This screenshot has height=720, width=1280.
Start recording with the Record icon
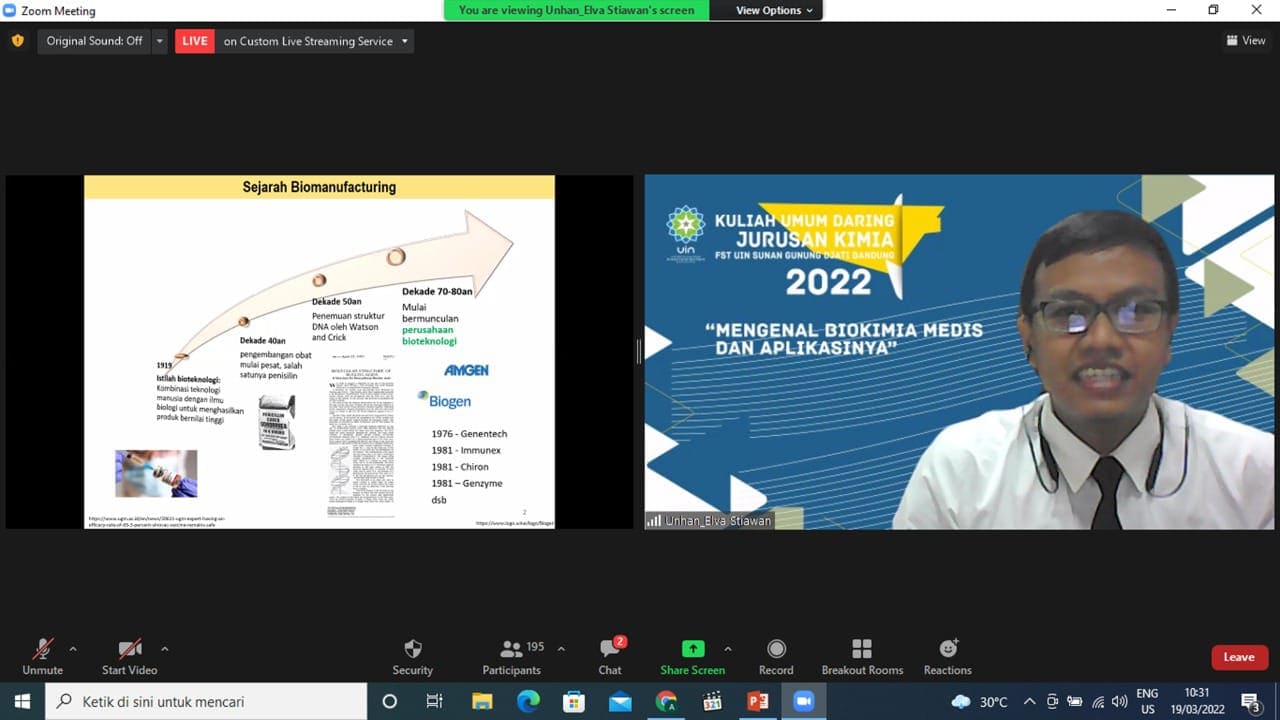click(776, 649)
